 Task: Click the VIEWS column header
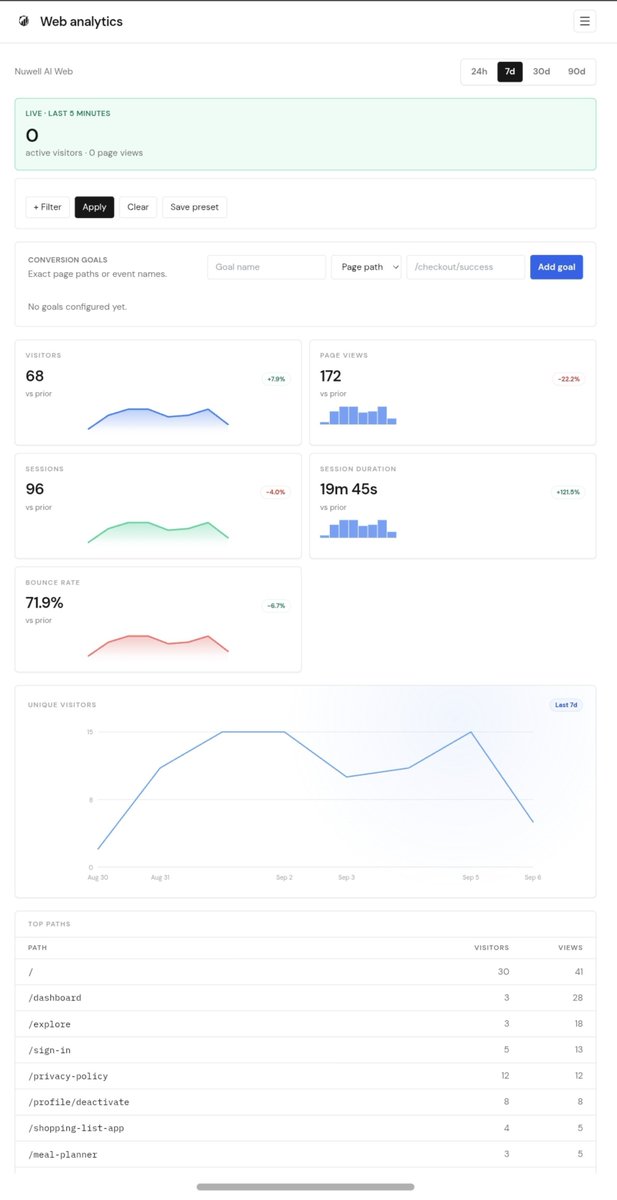tap(571, 947)
